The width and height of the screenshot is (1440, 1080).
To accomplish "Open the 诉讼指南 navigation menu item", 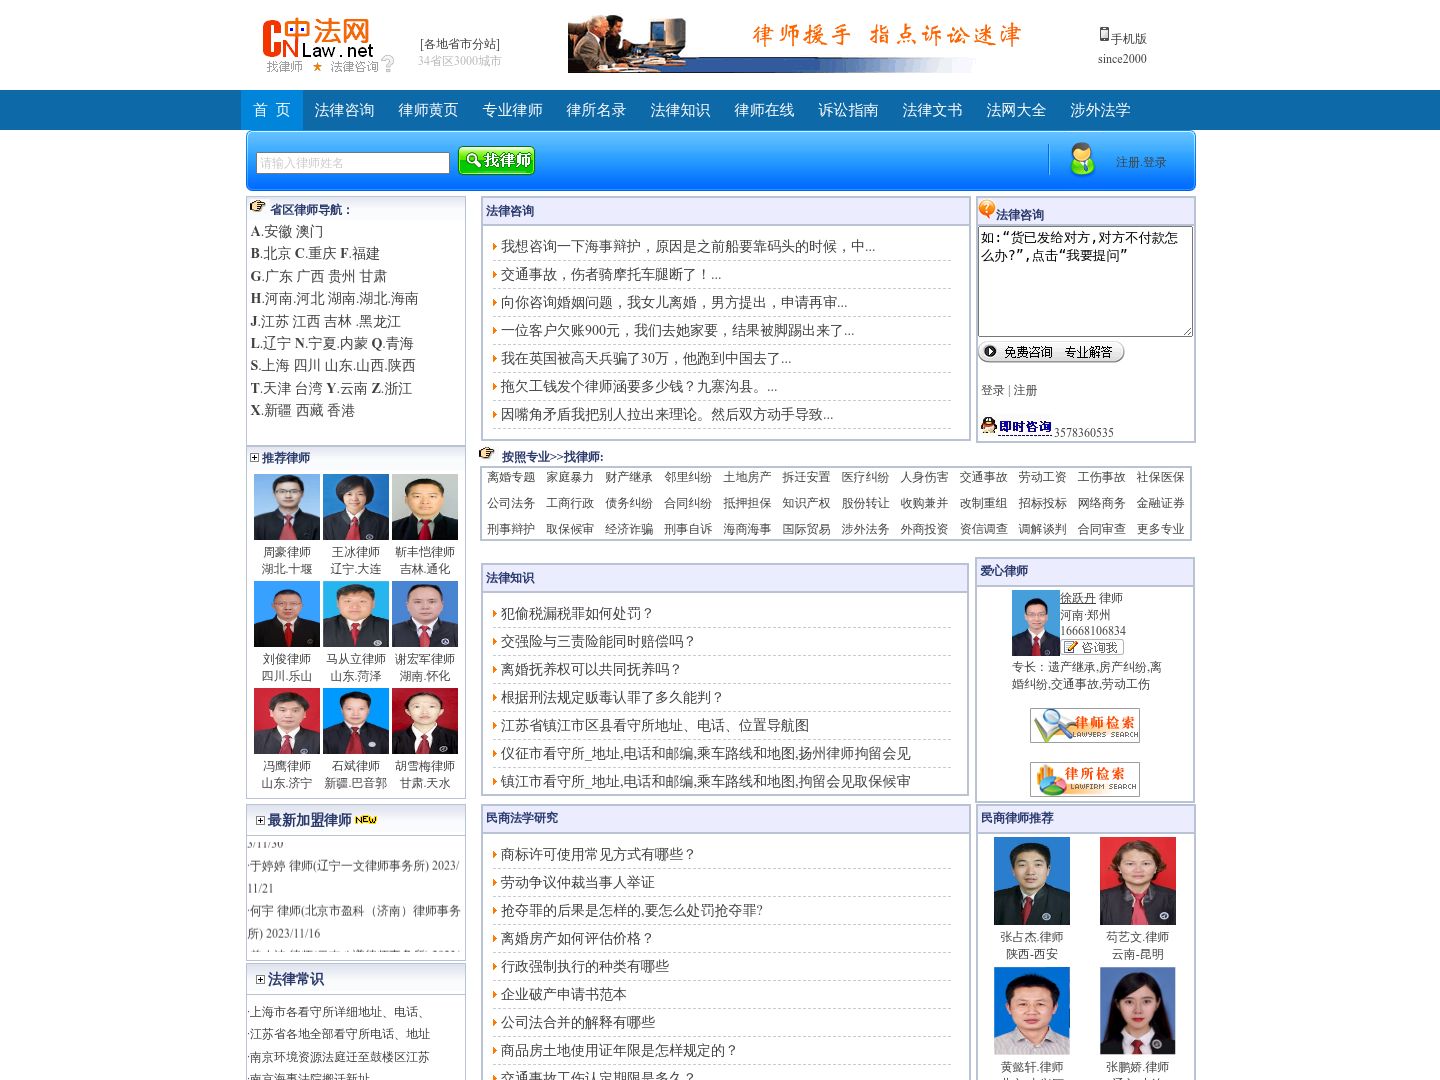I will (848, 110).
